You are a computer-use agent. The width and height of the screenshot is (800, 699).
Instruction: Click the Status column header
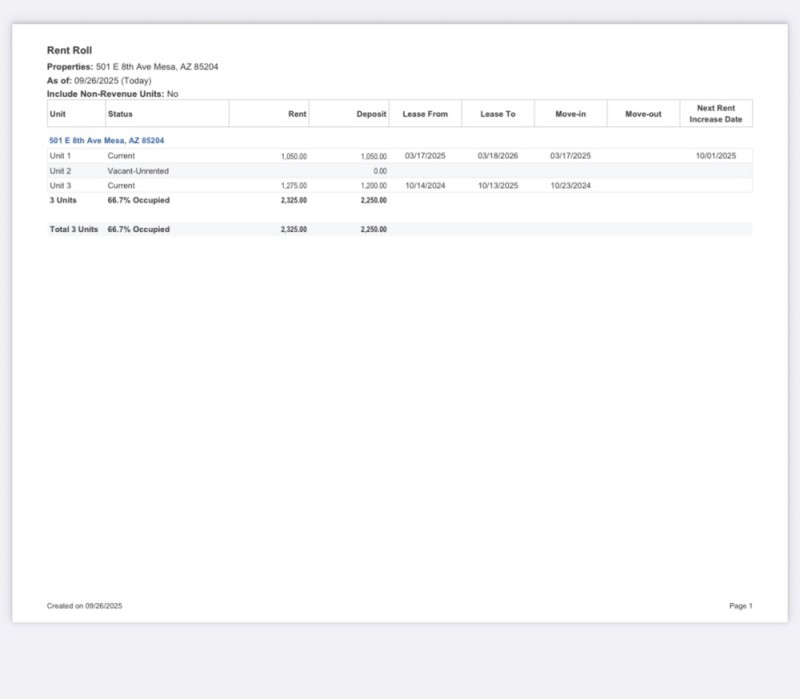tap(120, 114)
